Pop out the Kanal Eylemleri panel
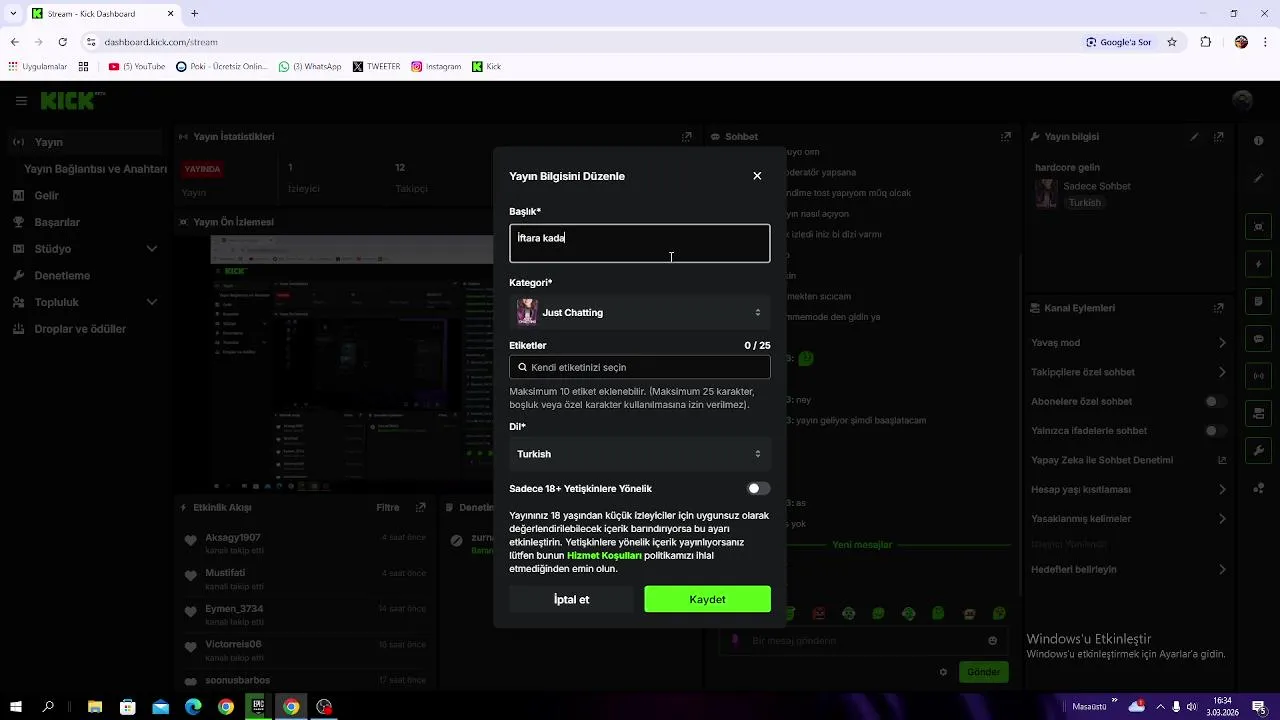The height and width of the screenshot is (720, 1280). [1219, 308]
